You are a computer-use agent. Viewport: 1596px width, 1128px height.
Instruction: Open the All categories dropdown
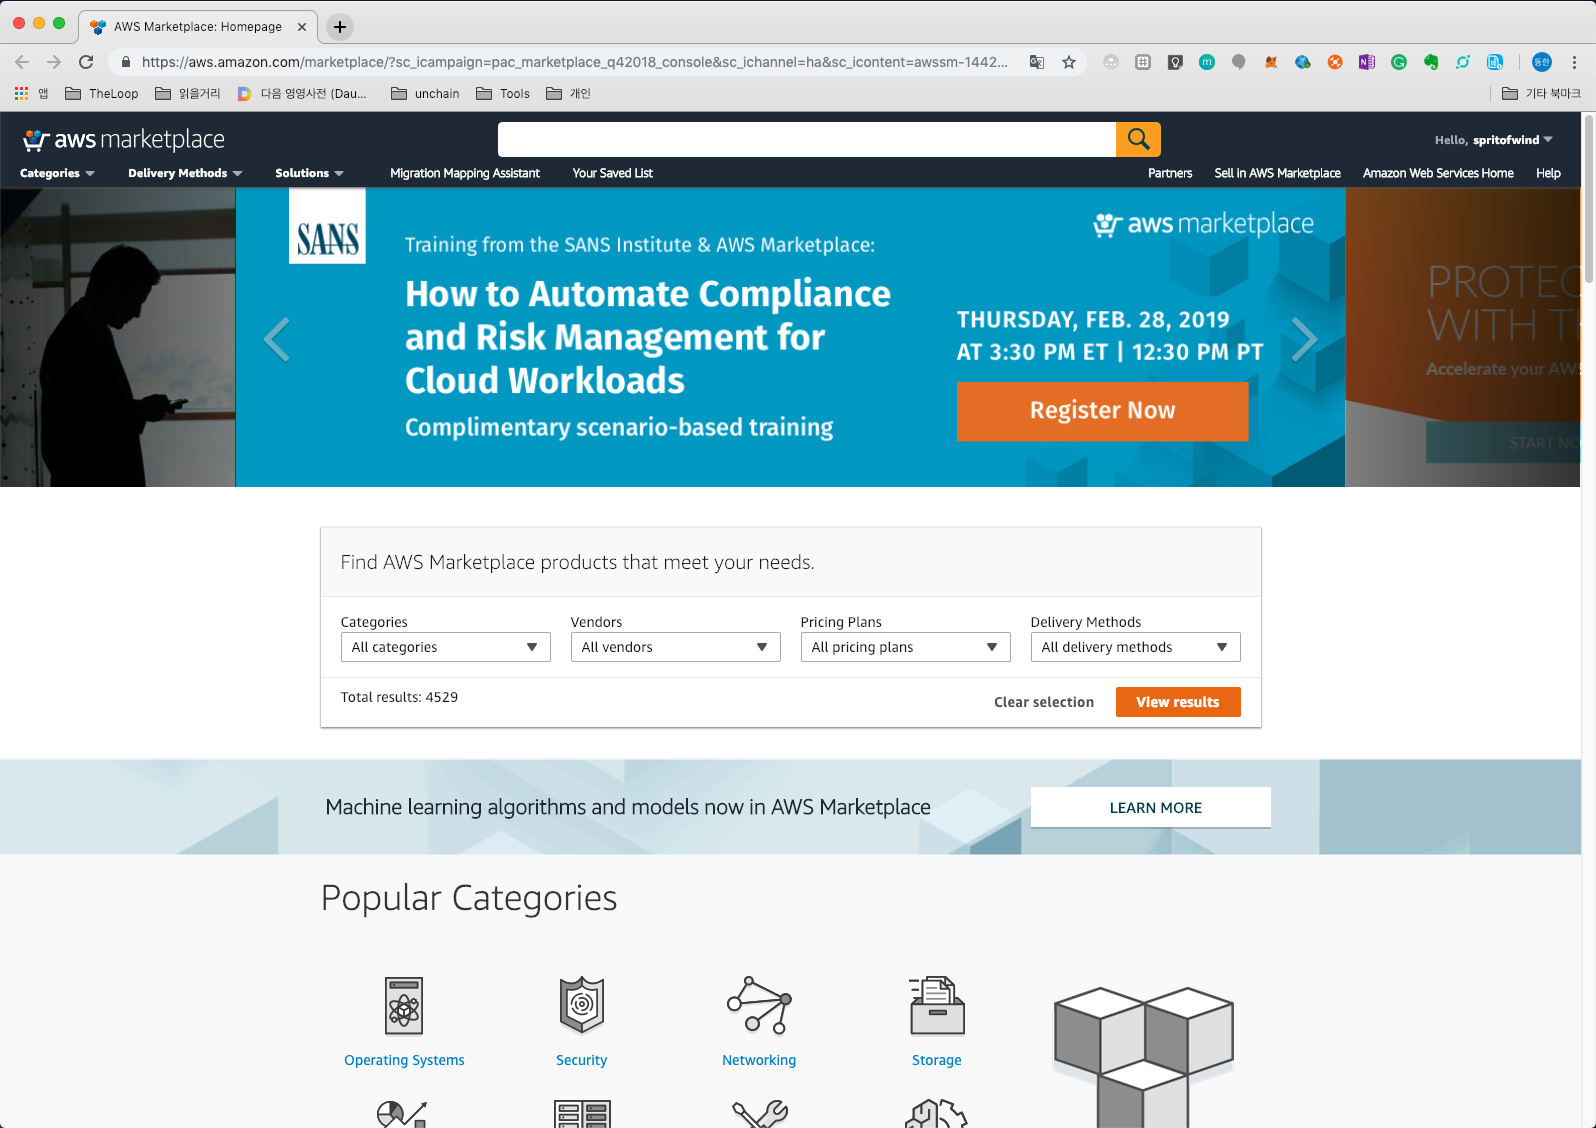[445, 647]
